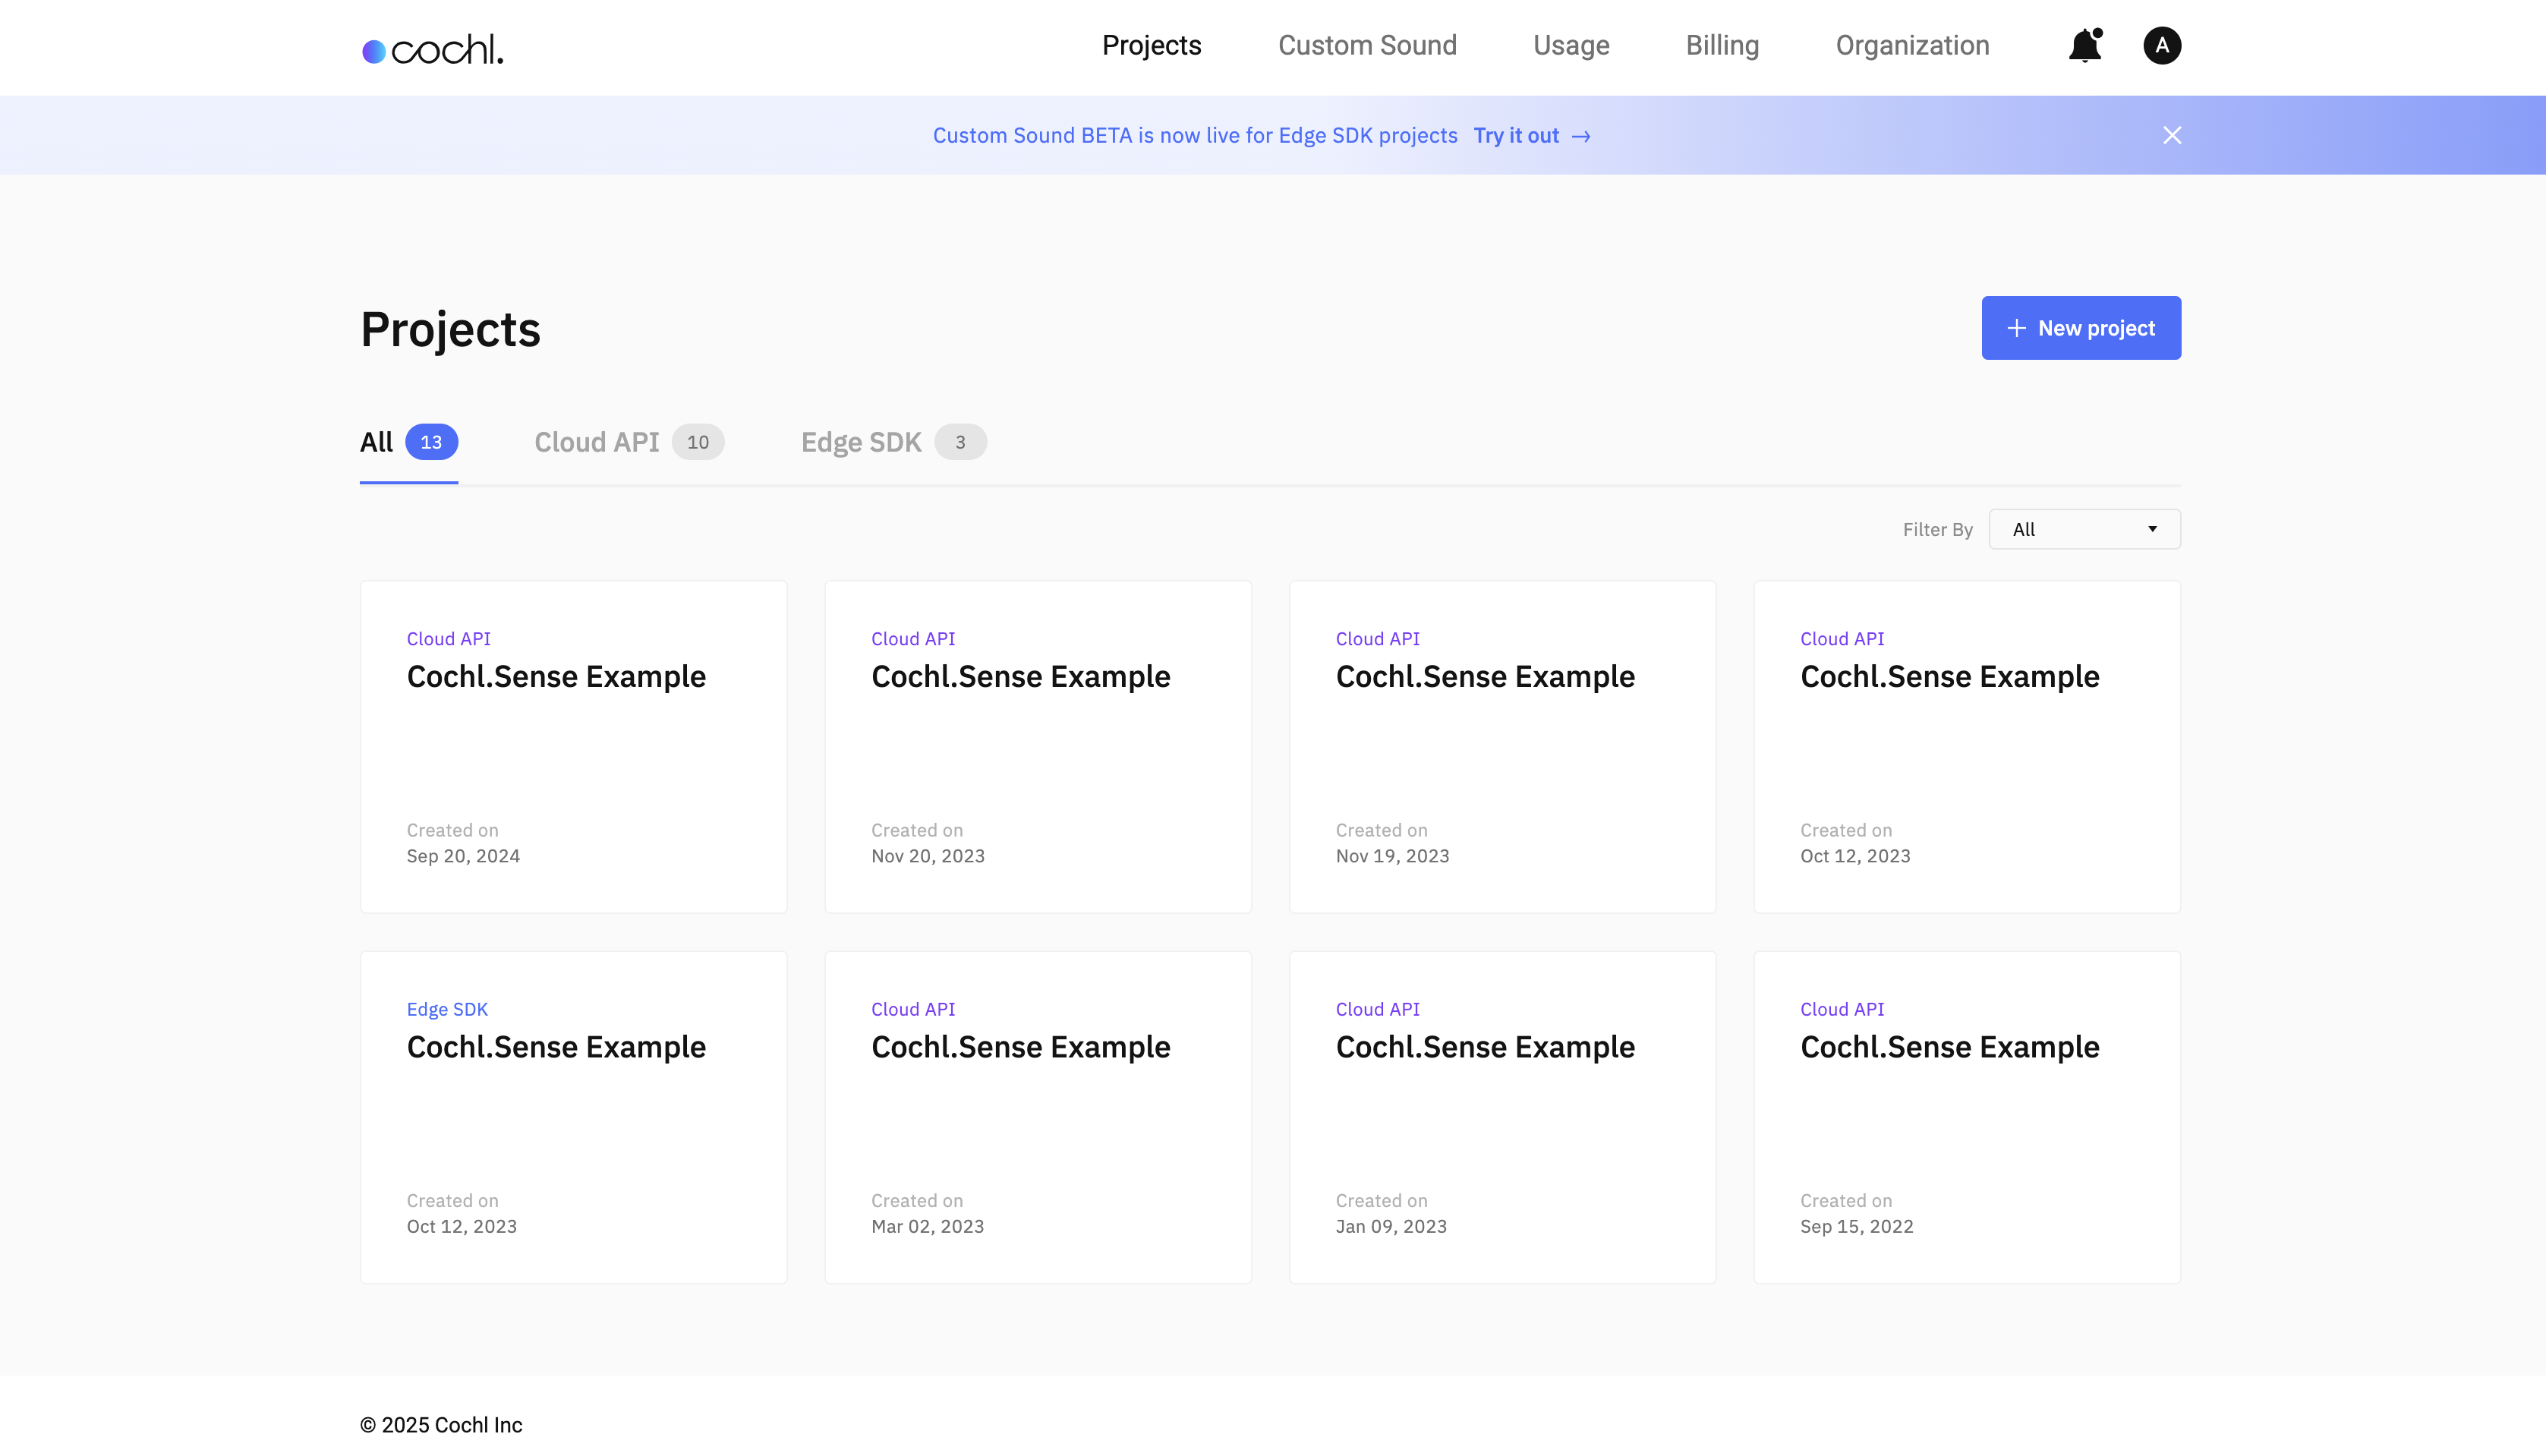Switch to the Cloud API tab
This screenshot has height=1456, width=2546.
(x=629, y=442)
